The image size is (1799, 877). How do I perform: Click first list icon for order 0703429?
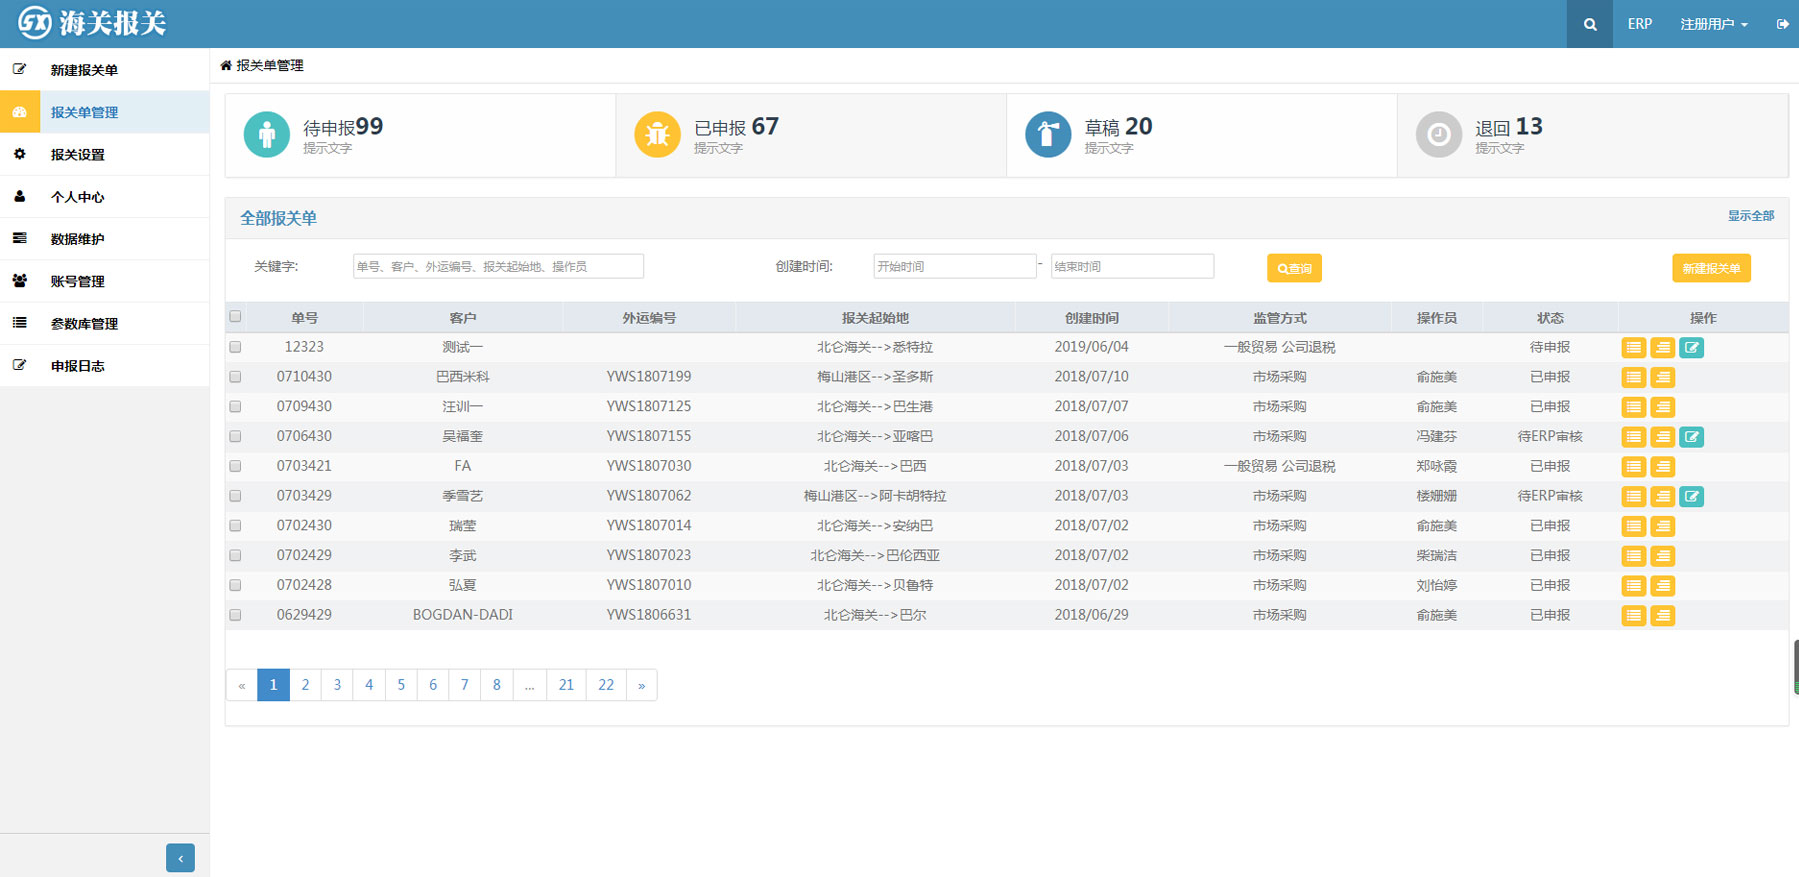[x=1633, y=497]
